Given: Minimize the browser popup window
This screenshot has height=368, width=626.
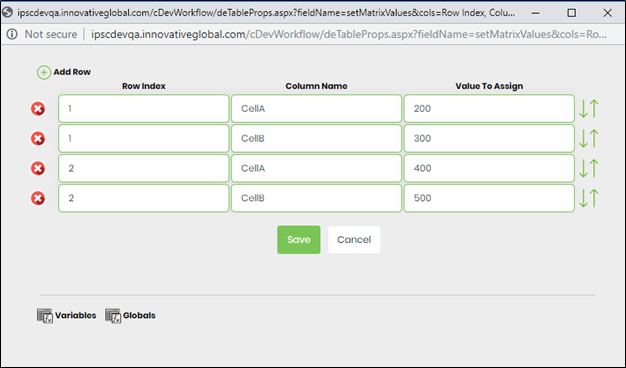Looking at the screenshot, I should pos(536,13).
